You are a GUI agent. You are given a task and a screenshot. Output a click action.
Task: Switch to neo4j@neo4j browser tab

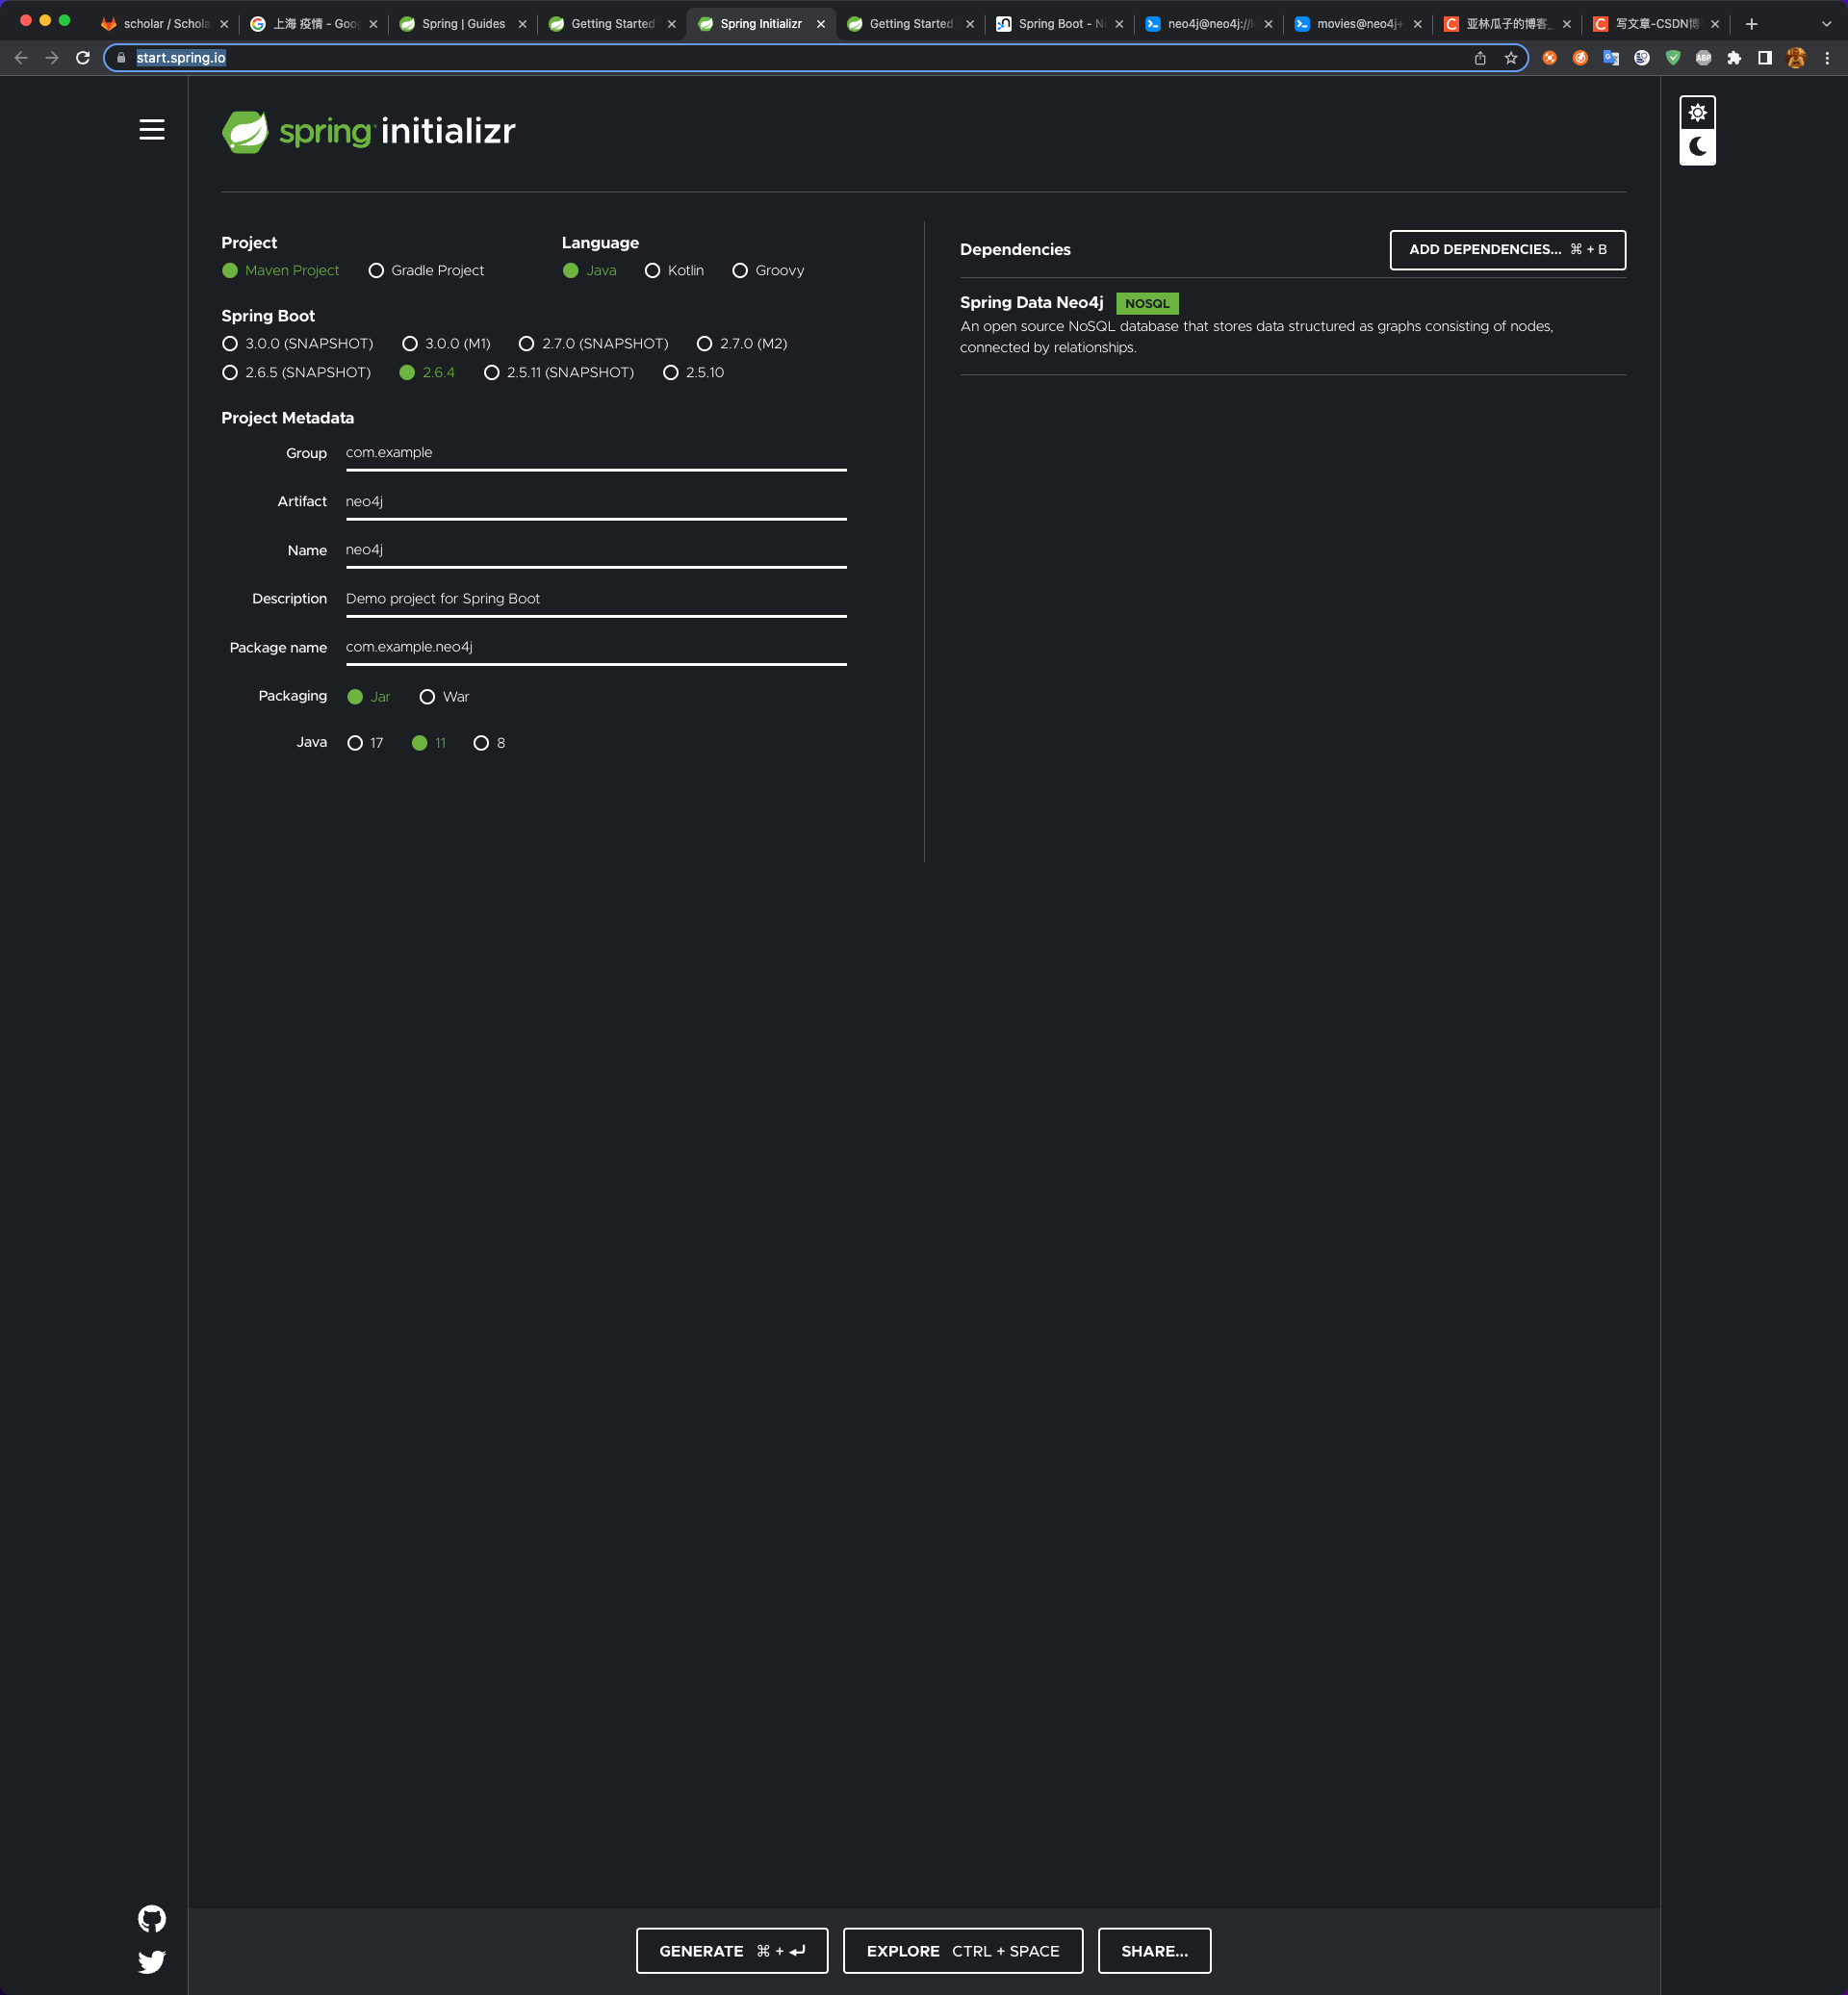click(1209, 24)
